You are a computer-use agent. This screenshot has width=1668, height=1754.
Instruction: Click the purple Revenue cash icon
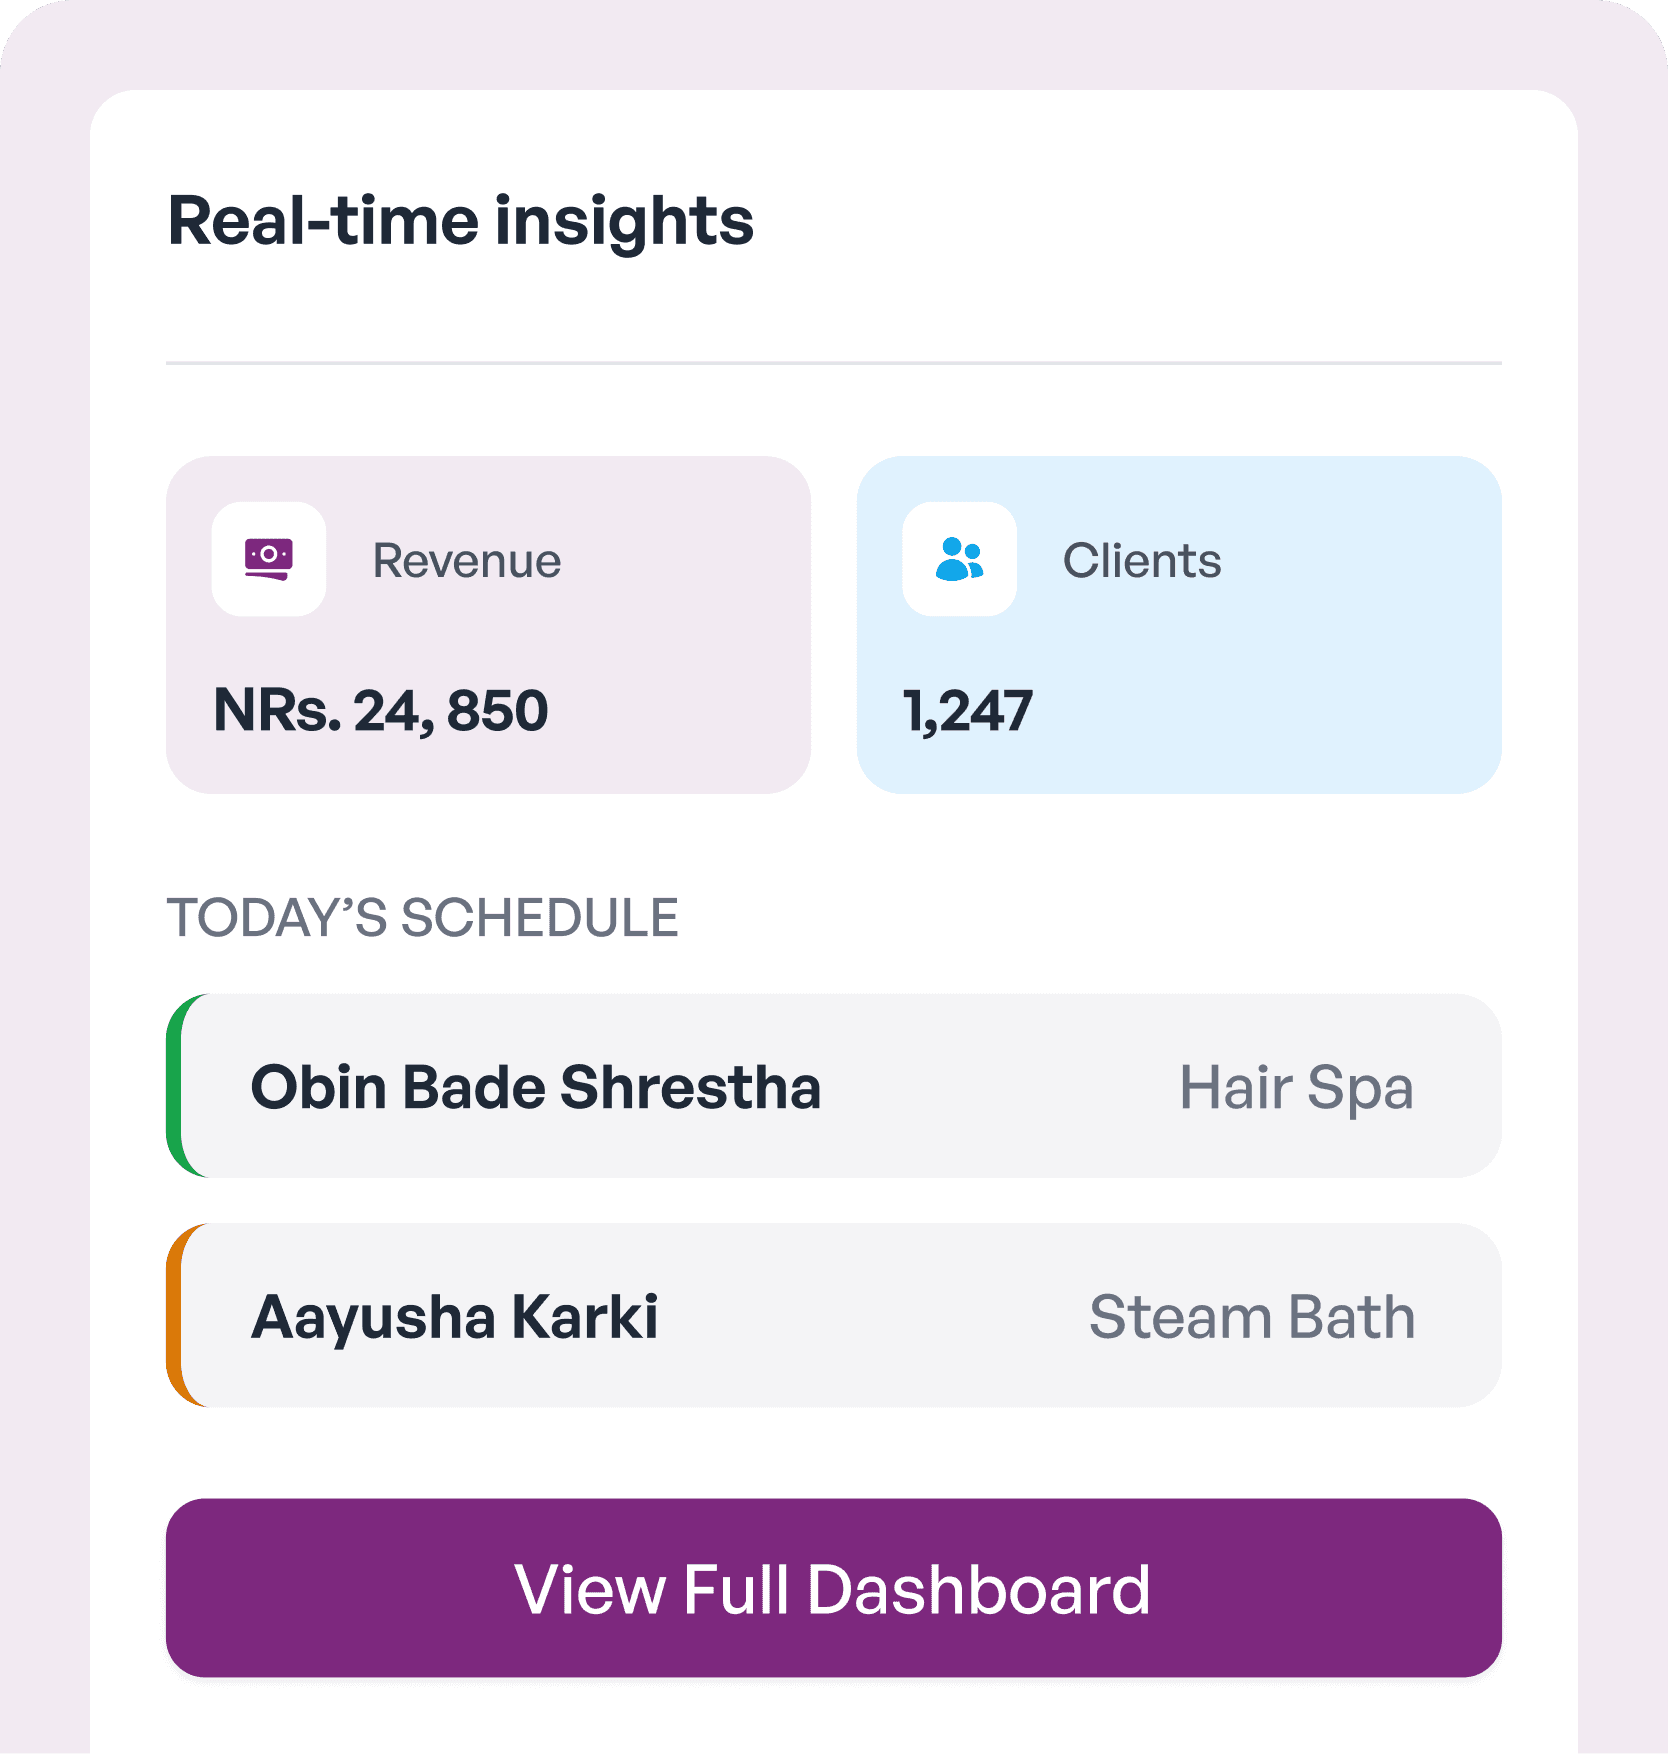(x=268, y=559)
